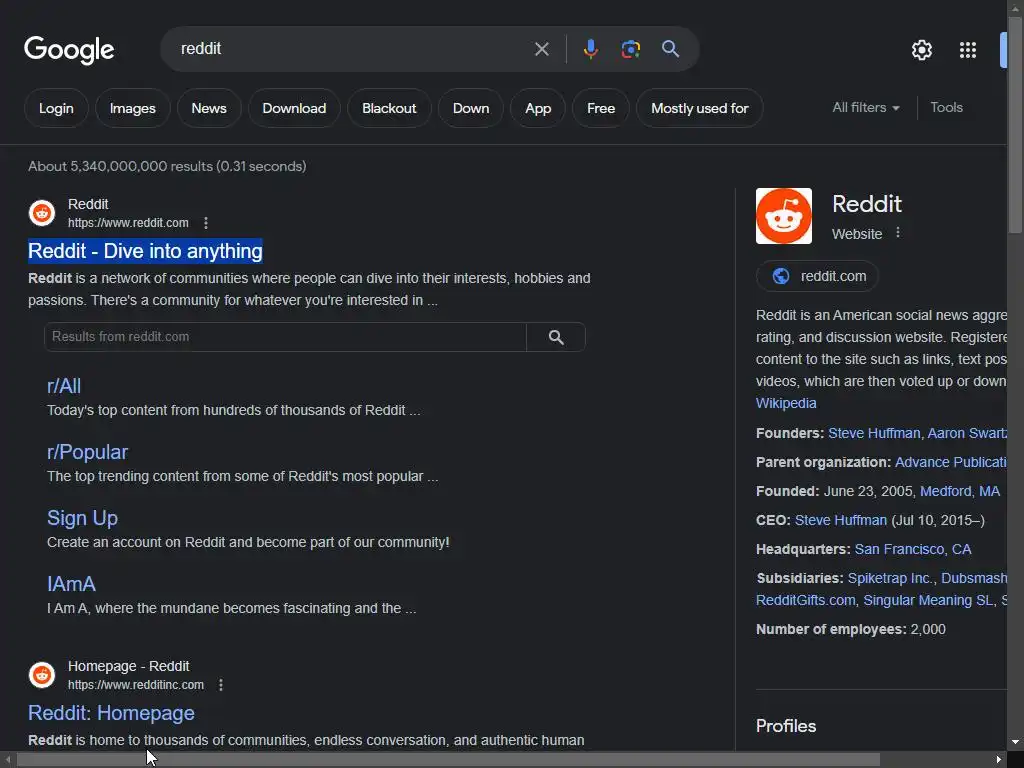This screenshot has height=768, width=1024.
Task: Select Mostly used for chip
Action: (699, 108)
